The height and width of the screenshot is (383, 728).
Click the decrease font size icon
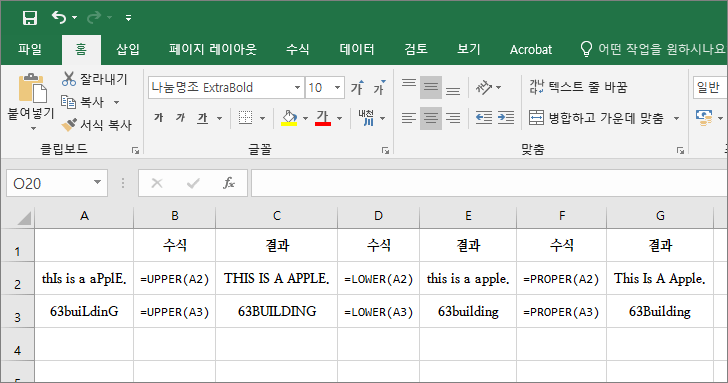click(x=379, y=87)
